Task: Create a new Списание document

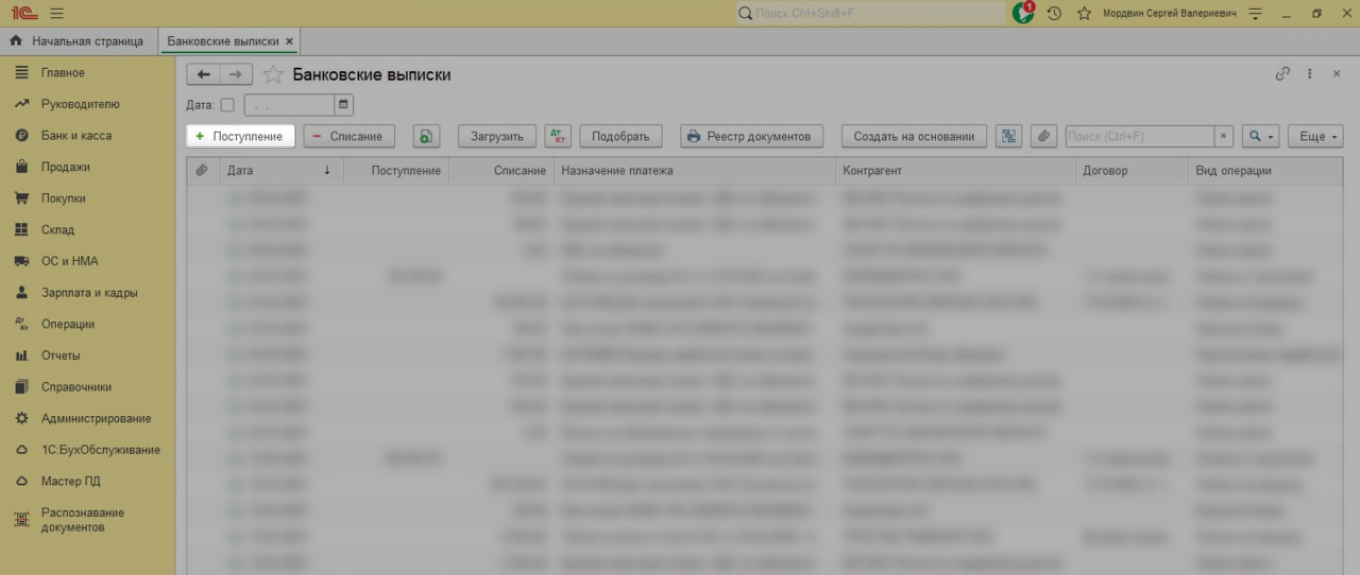Action: pos(349,136)
